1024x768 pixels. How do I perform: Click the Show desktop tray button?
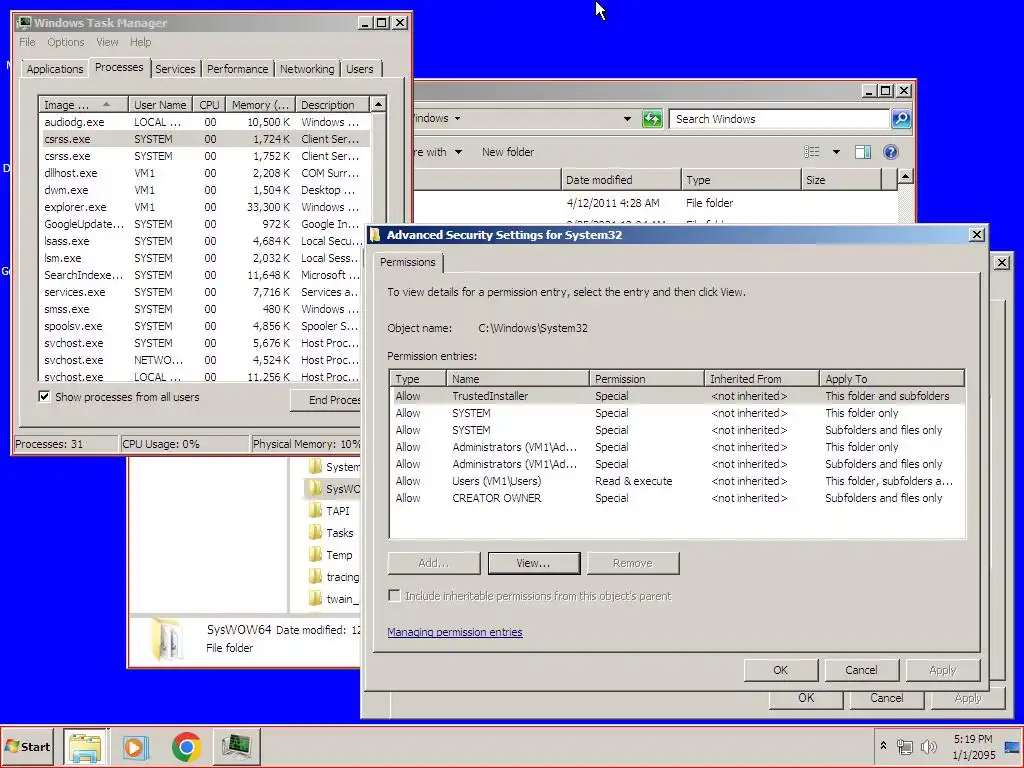click(1013, 746)
